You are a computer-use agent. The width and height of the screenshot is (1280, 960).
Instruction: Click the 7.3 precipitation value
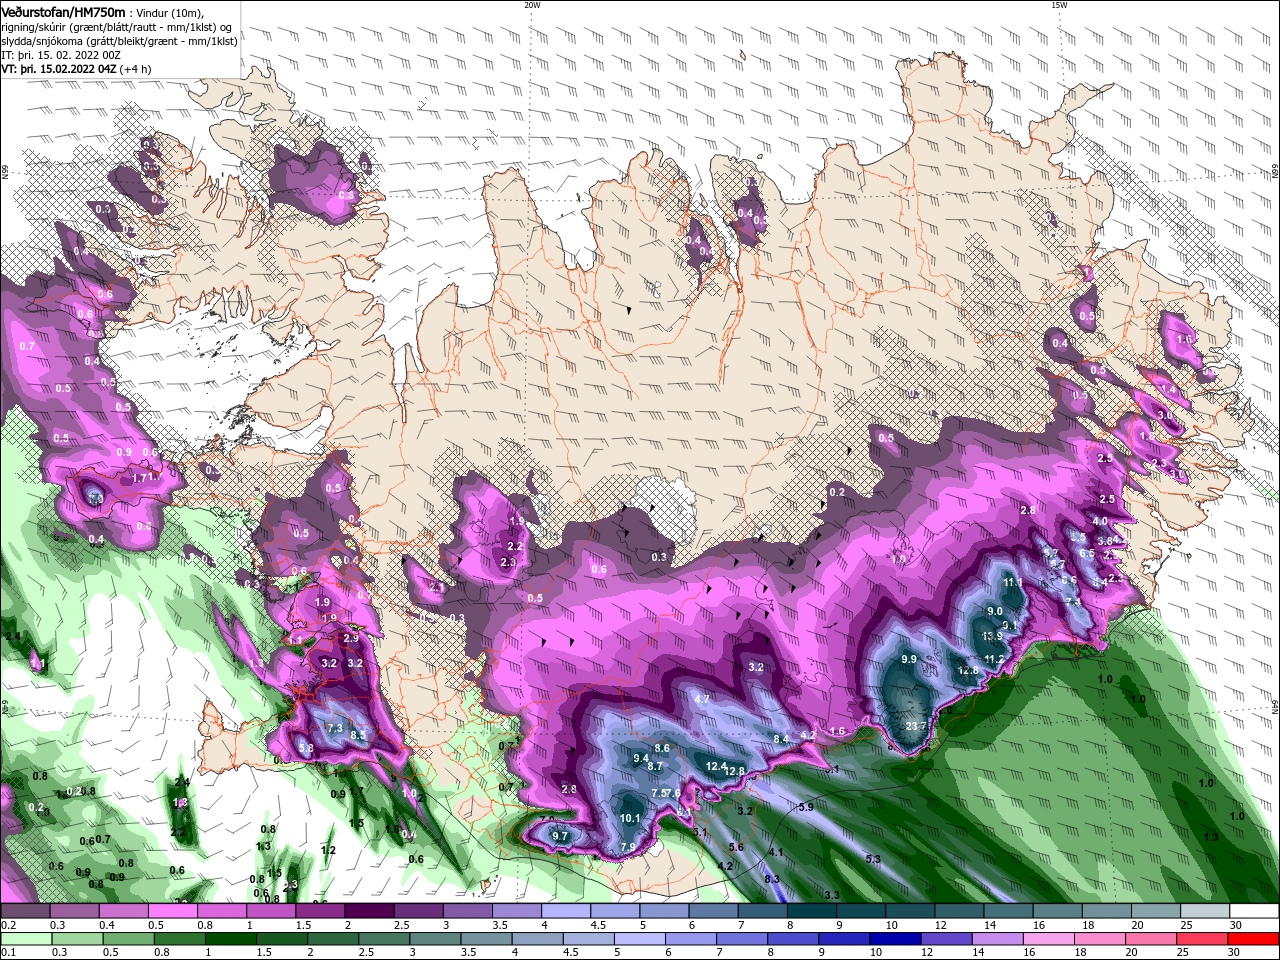click(x=335, y=728)
